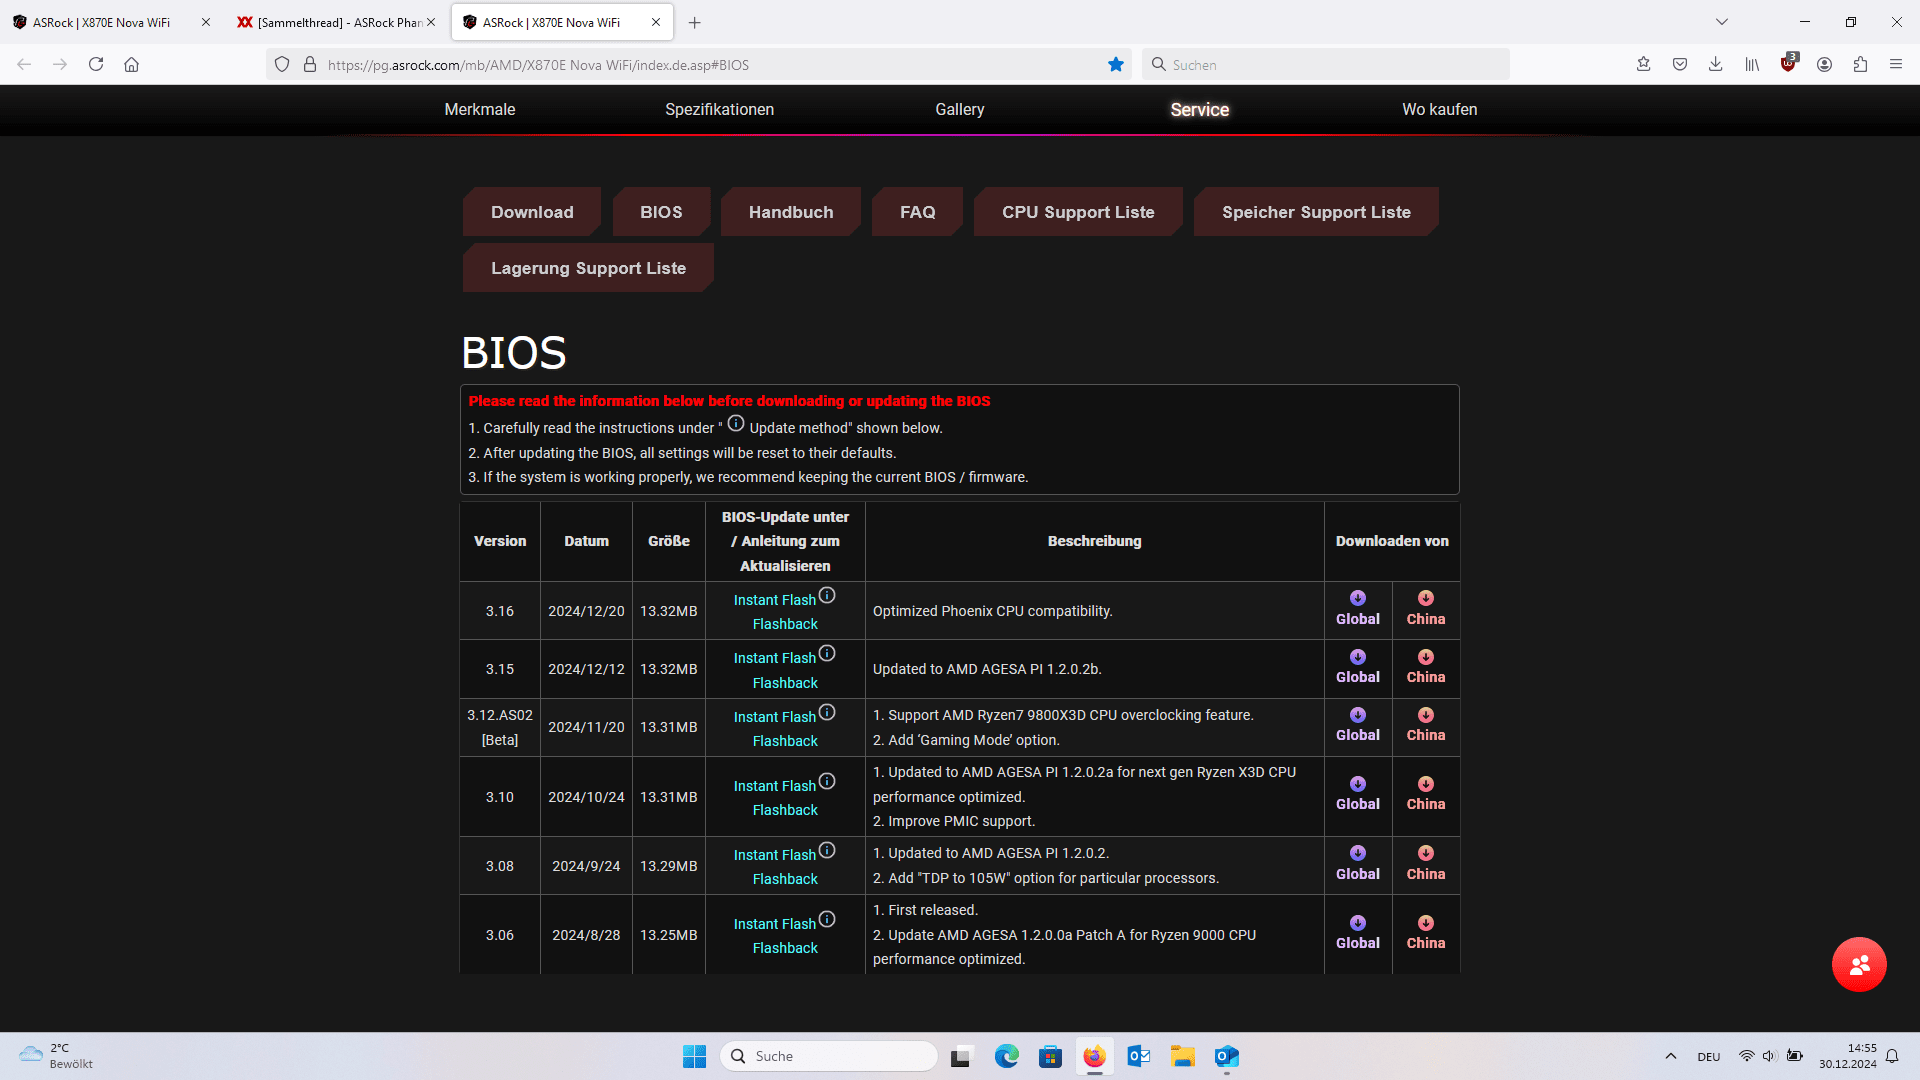1920x1080 pixels.
Task: Open Firefox application menu
Action: pos(1895,65)
